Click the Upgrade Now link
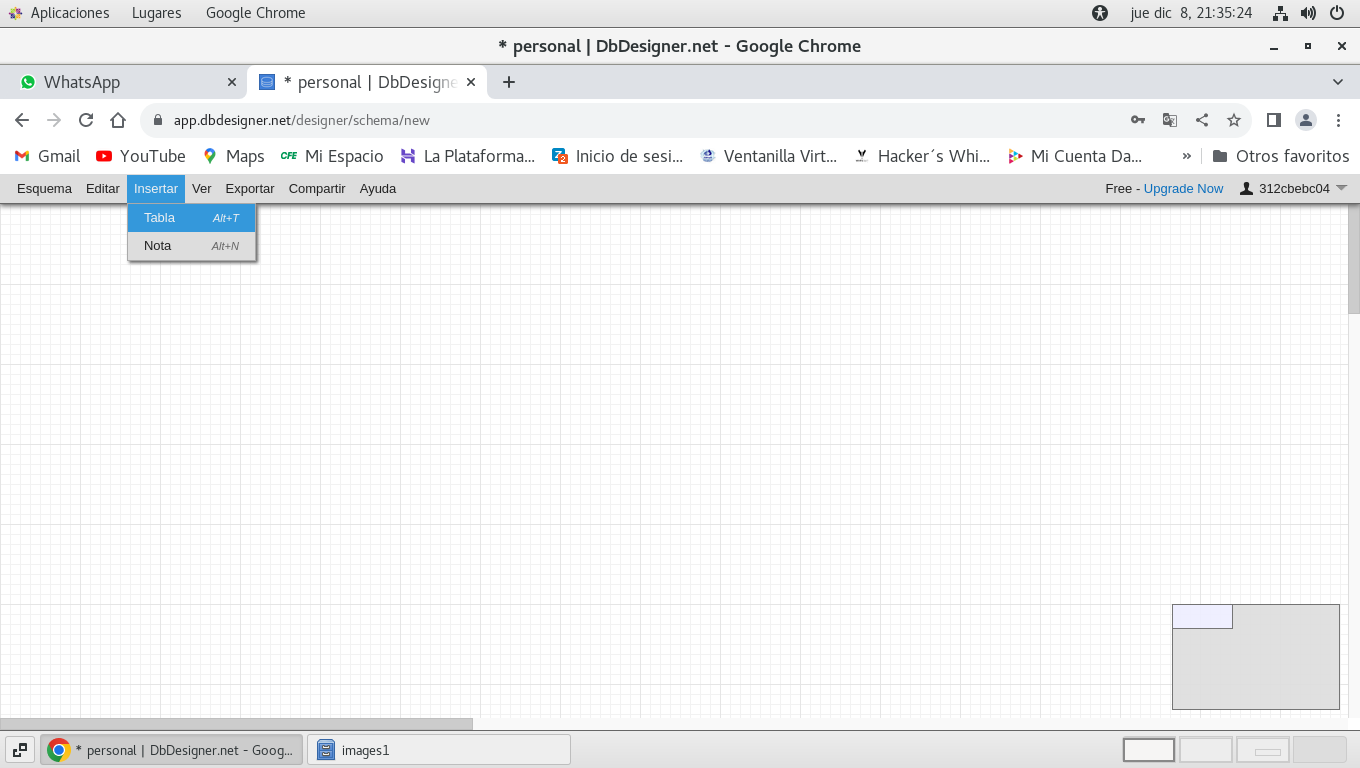Screen dimensions: 1360x768 (x=1183, y=189)
